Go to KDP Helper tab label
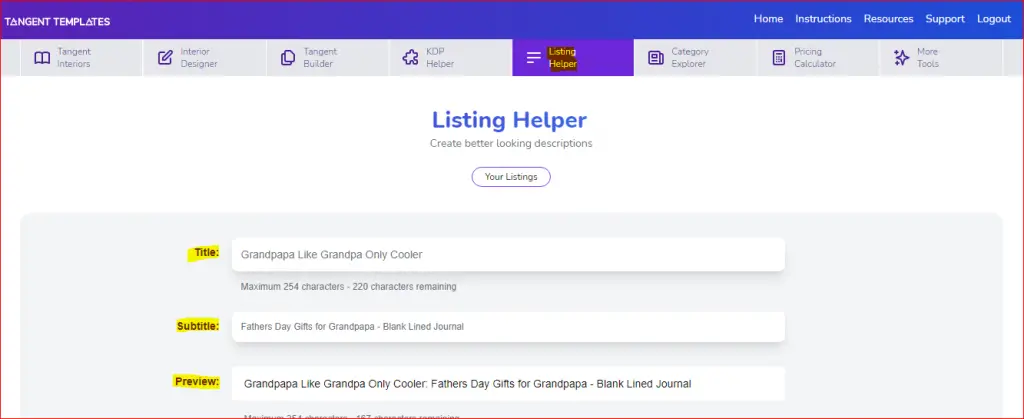The image size is (1024, 419). pyautogui.click(x=440, y=57)
